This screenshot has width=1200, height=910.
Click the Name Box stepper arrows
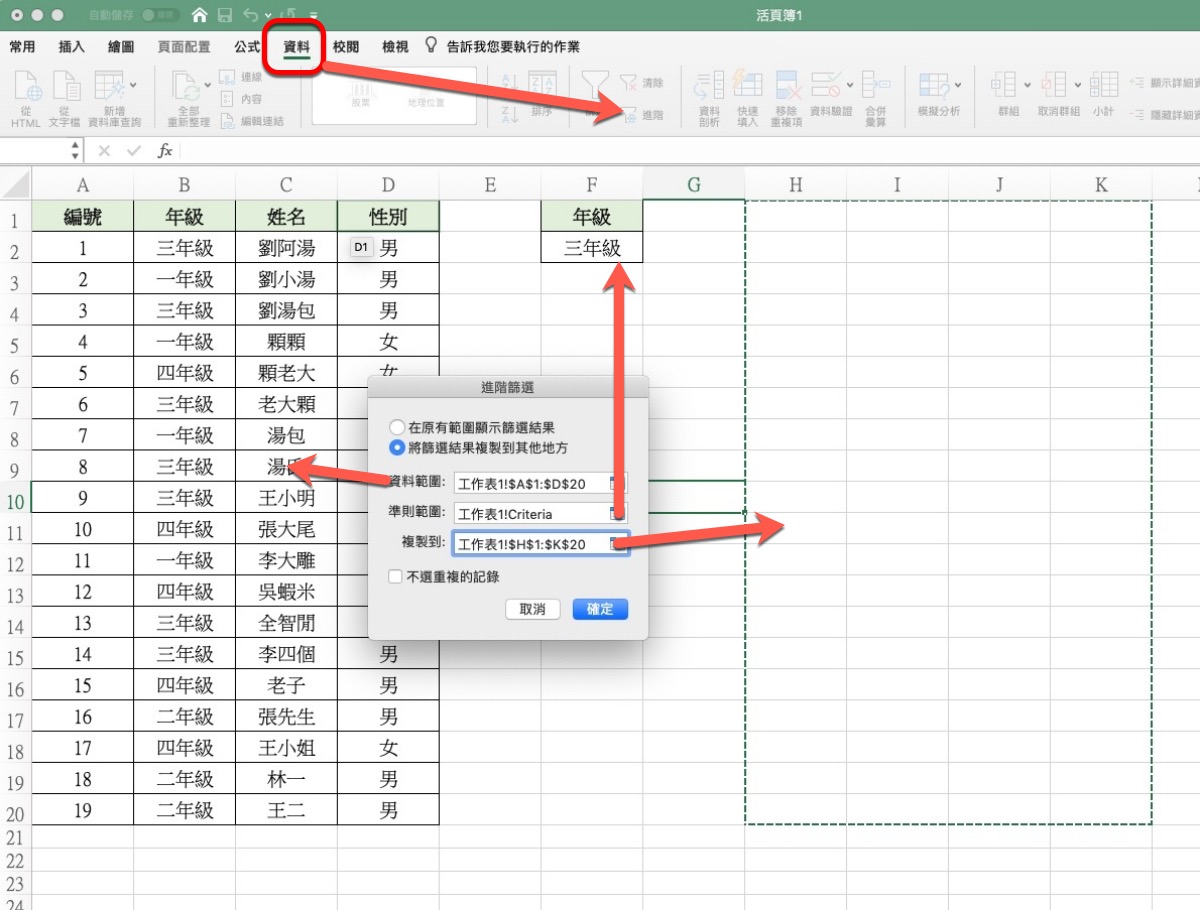pos(76,151)
